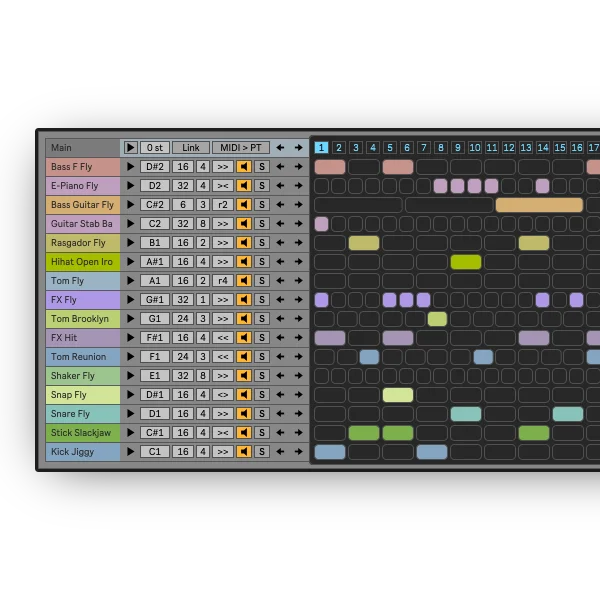Open direction menu 'r4' for Tom Fly
The width and height of the screenshot is (600, 600).
tap(223, 280)
